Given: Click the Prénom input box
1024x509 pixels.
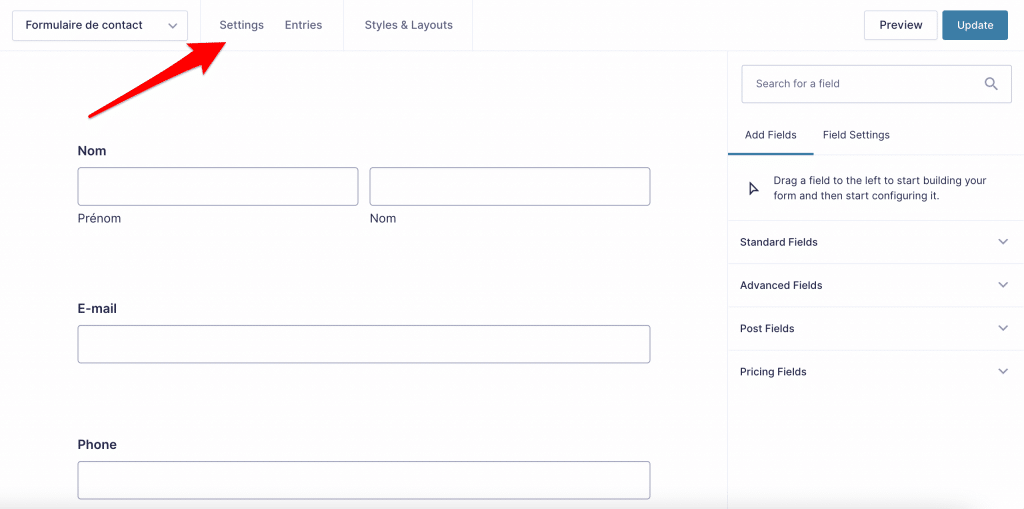Looking at the screenshot, I should (218, 186).
